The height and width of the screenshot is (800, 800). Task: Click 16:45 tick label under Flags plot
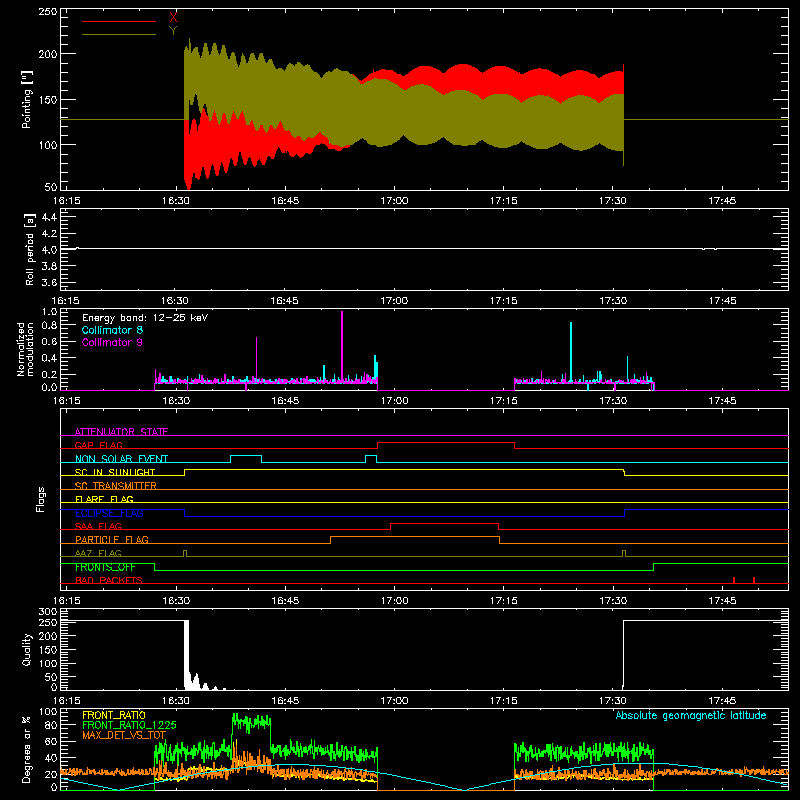click(285, 601)
